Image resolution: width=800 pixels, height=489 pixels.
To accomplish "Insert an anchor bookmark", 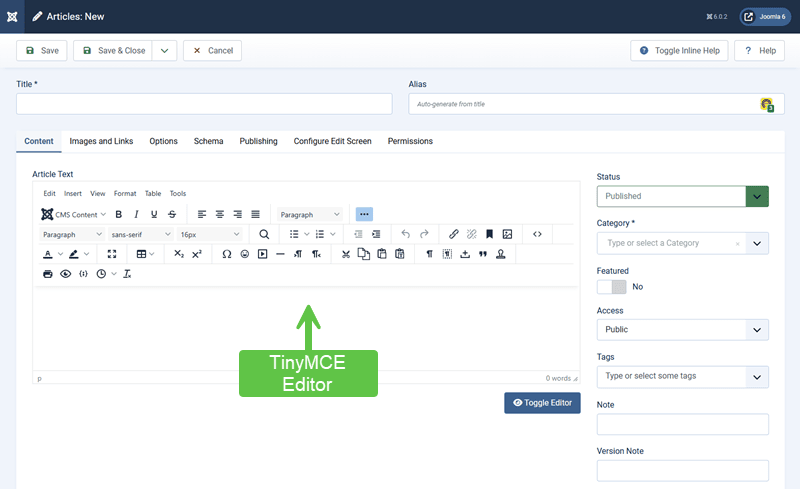I will coord(489,234).
